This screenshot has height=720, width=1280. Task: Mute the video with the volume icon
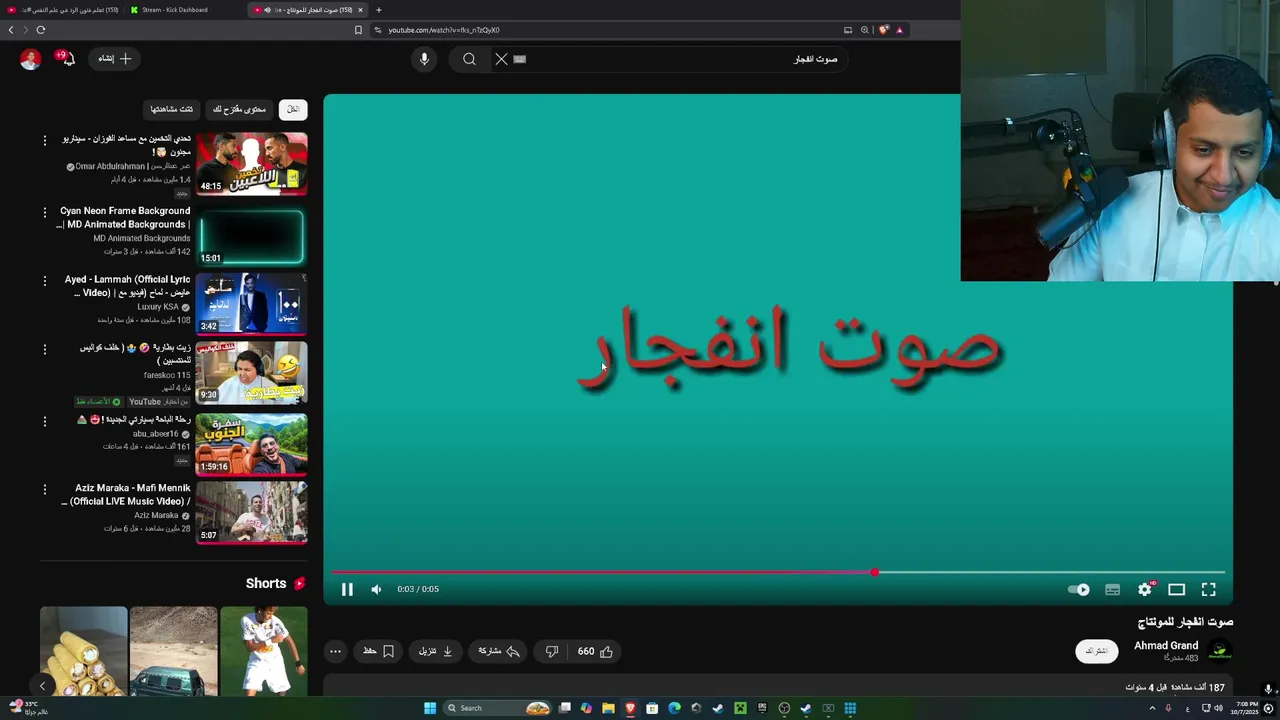pyautogui.click(x=376, y=589)
